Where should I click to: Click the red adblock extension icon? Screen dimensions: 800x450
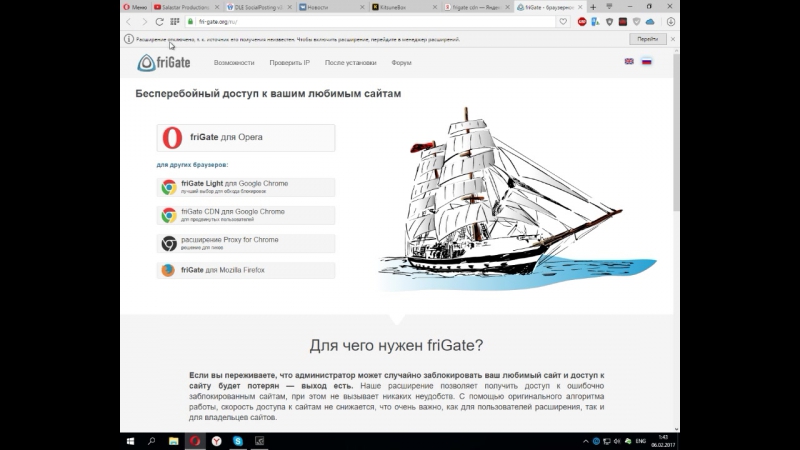point(582,21)
